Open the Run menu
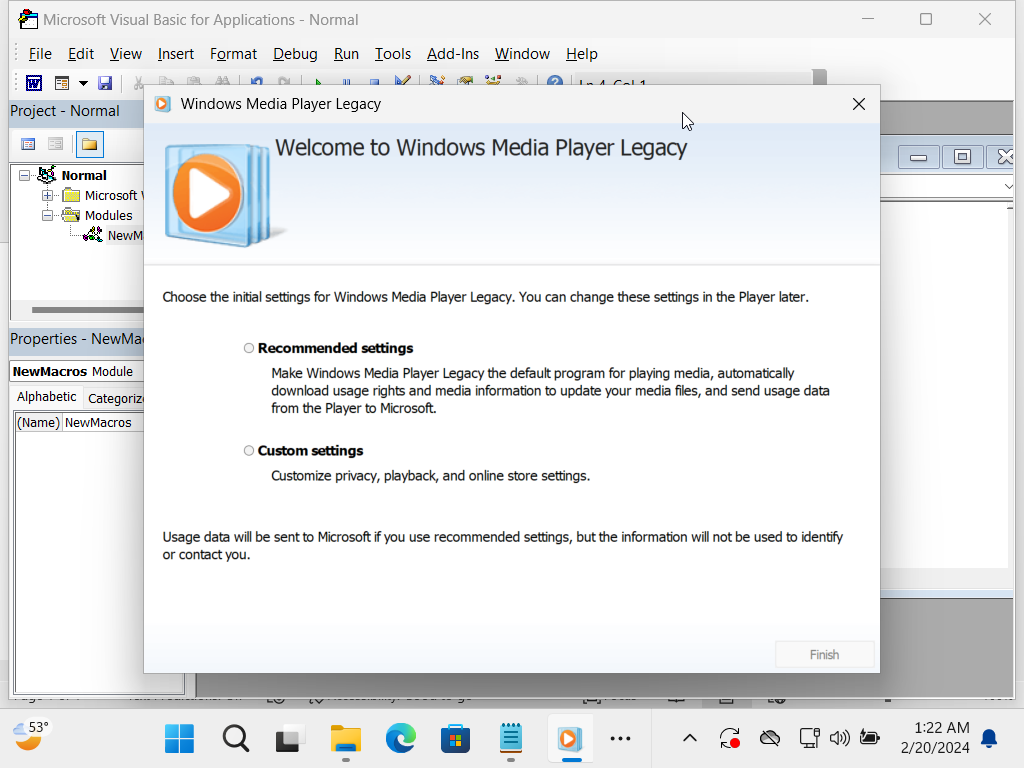This screenshot has height=768, width=1024. coord(346,54)
